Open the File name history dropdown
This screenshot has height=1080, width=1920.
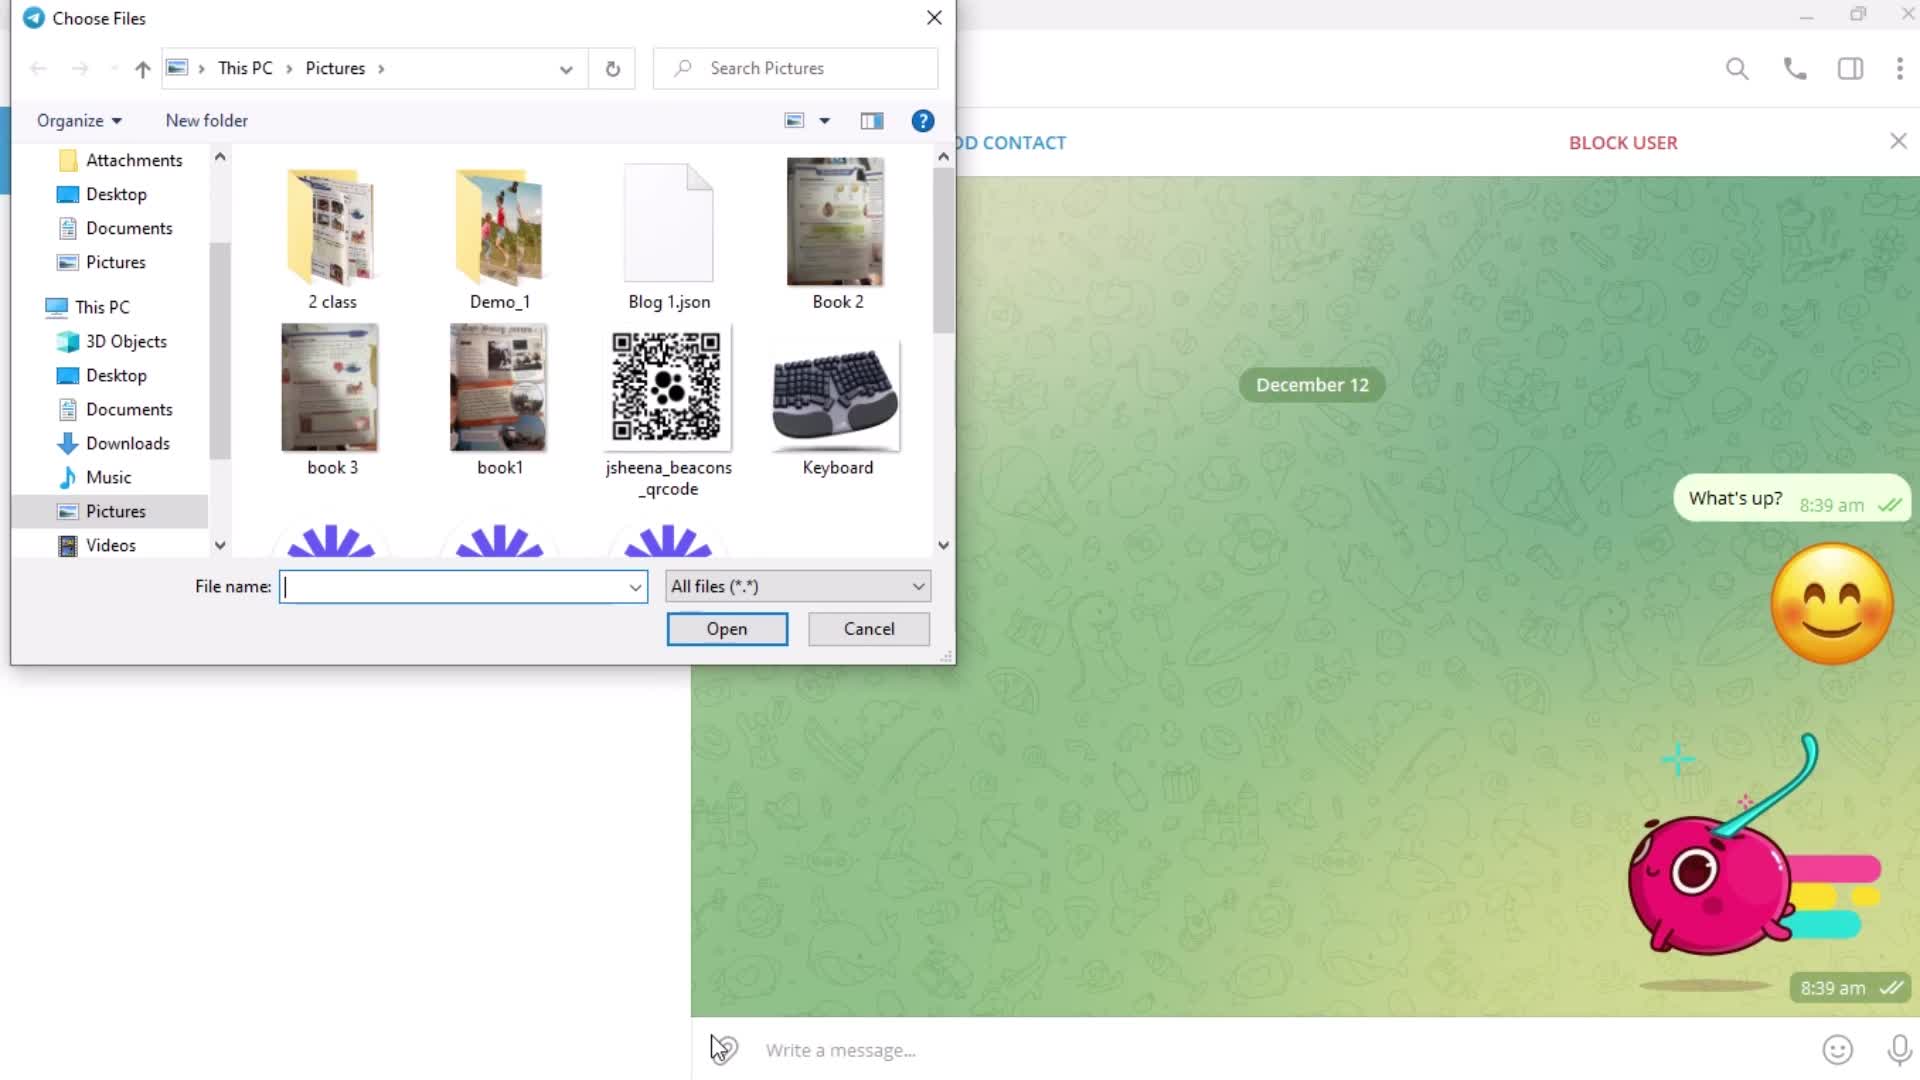[x=635, y=587]
